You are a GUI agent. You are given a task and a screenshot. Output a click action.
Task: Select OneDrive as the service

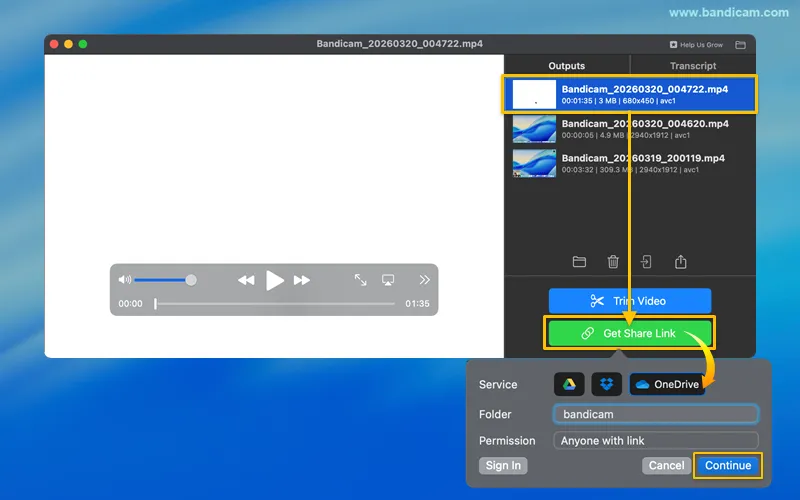point(667,384)
